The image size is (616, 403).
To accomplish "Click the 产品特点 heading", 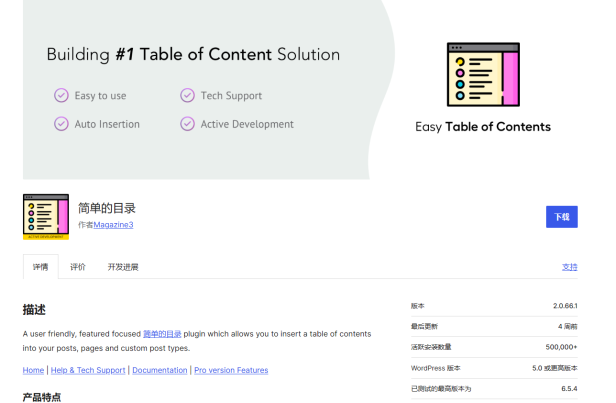I will (42, 397).
